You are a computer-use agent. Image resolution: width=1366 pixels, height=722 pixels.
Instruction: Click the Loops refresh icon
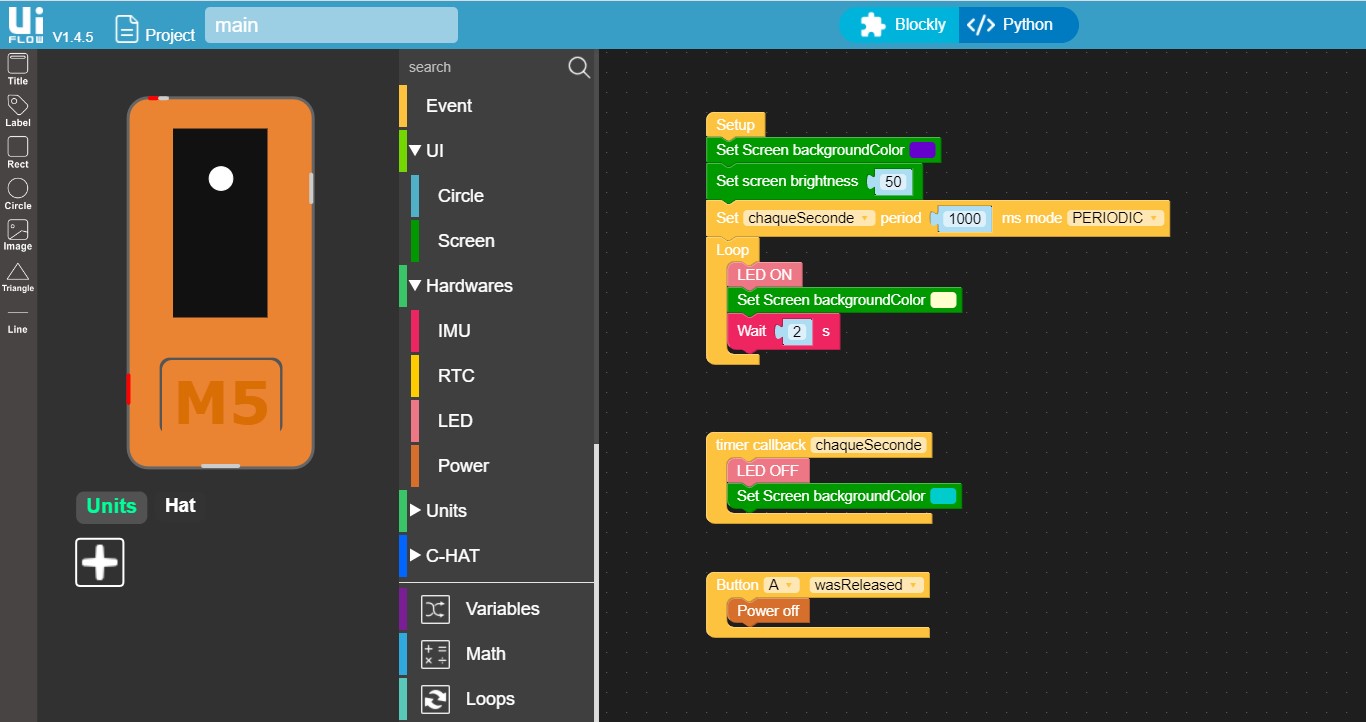[435, 699]
